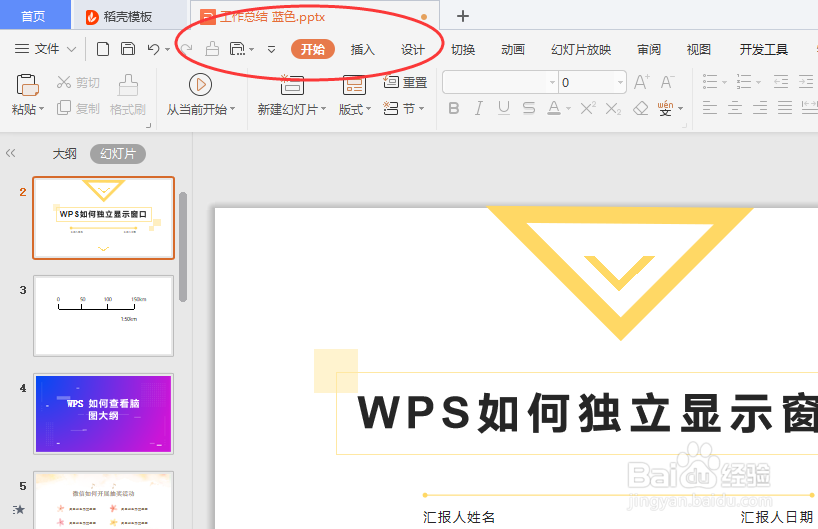This screenshot has height=529, width=818.
Task: Switch to the 大纲 outline view
Action: tap(65, 153)
